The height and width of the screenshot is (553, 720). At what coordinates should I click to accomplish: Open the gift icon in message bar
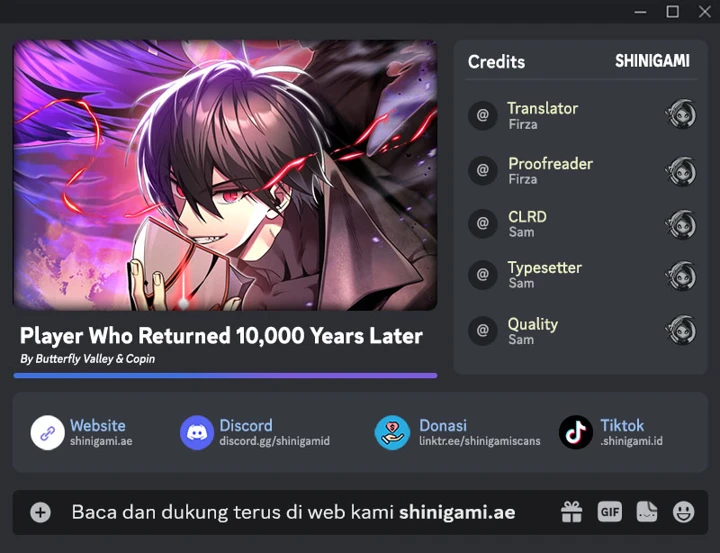[572, 512]
